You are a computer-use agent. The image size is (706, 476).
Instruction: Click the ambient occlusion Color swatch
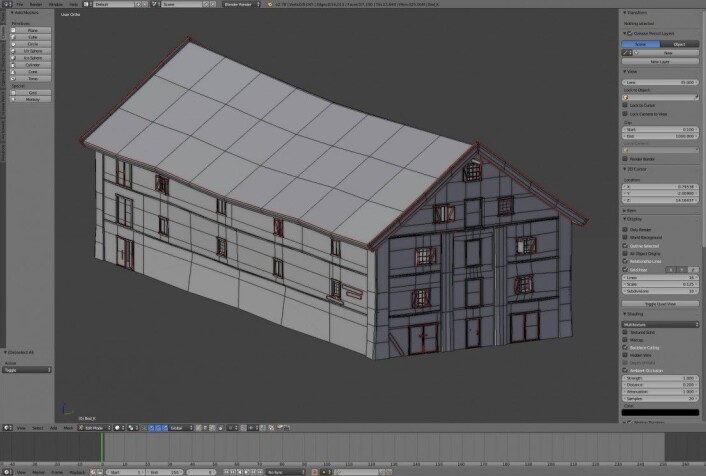[x=660, y=412]
